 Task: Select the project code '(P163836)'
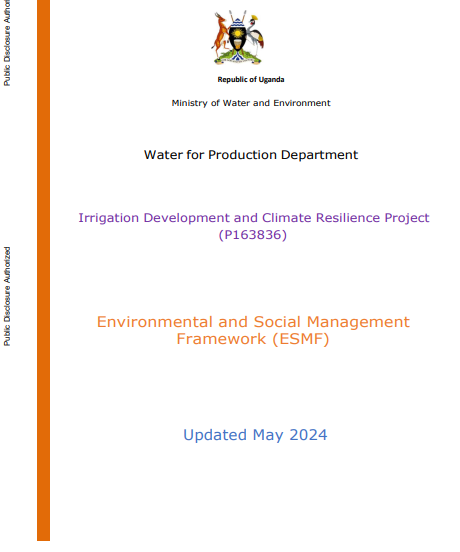(253, 234)
